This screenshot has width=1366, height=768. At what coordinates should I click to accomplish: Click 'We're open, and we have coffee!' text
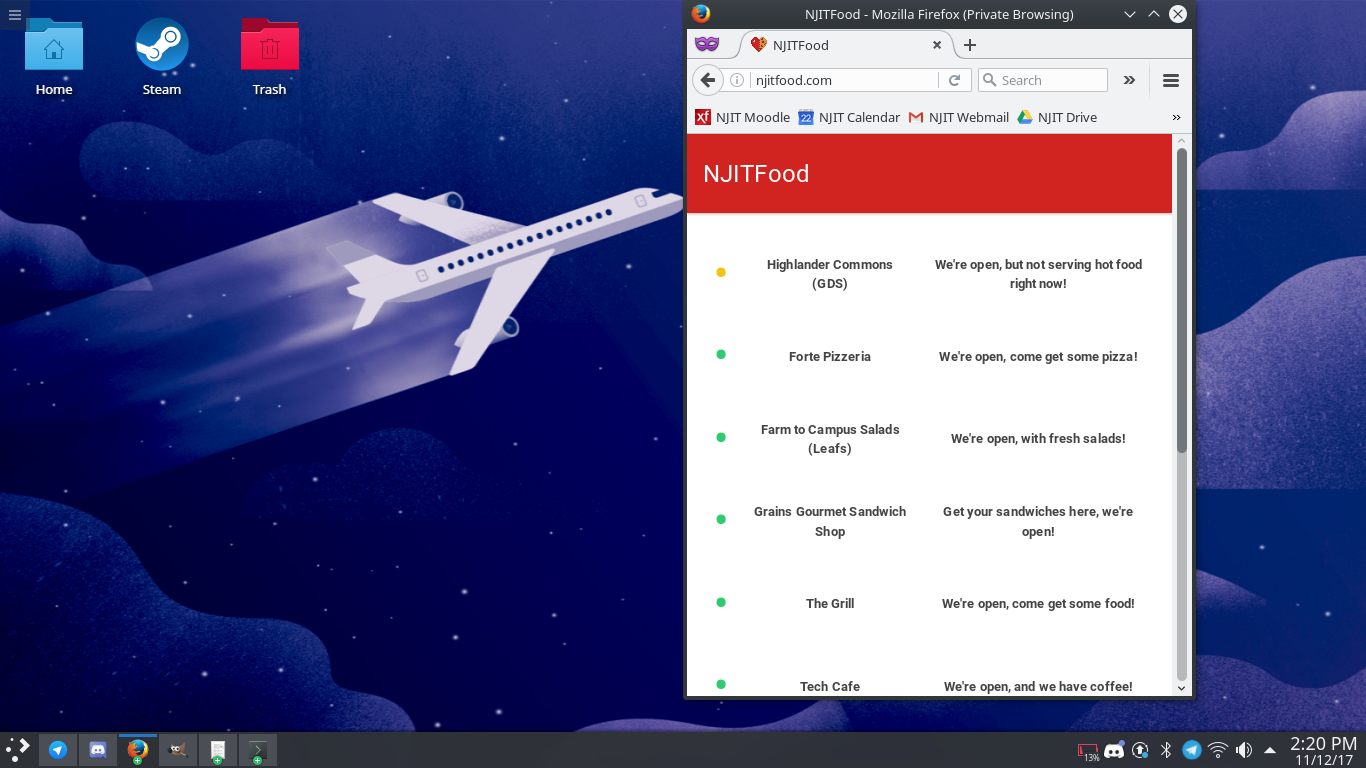click(x=1038, y=686)
